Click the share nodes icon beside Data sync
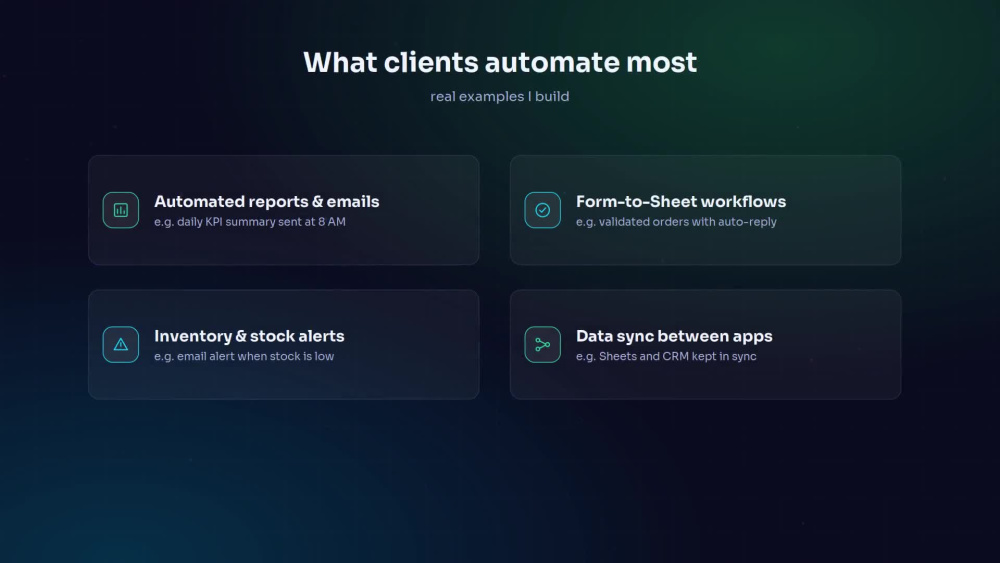The width and height of the screenshot is (1000, 563). click(x=543, y=344)
